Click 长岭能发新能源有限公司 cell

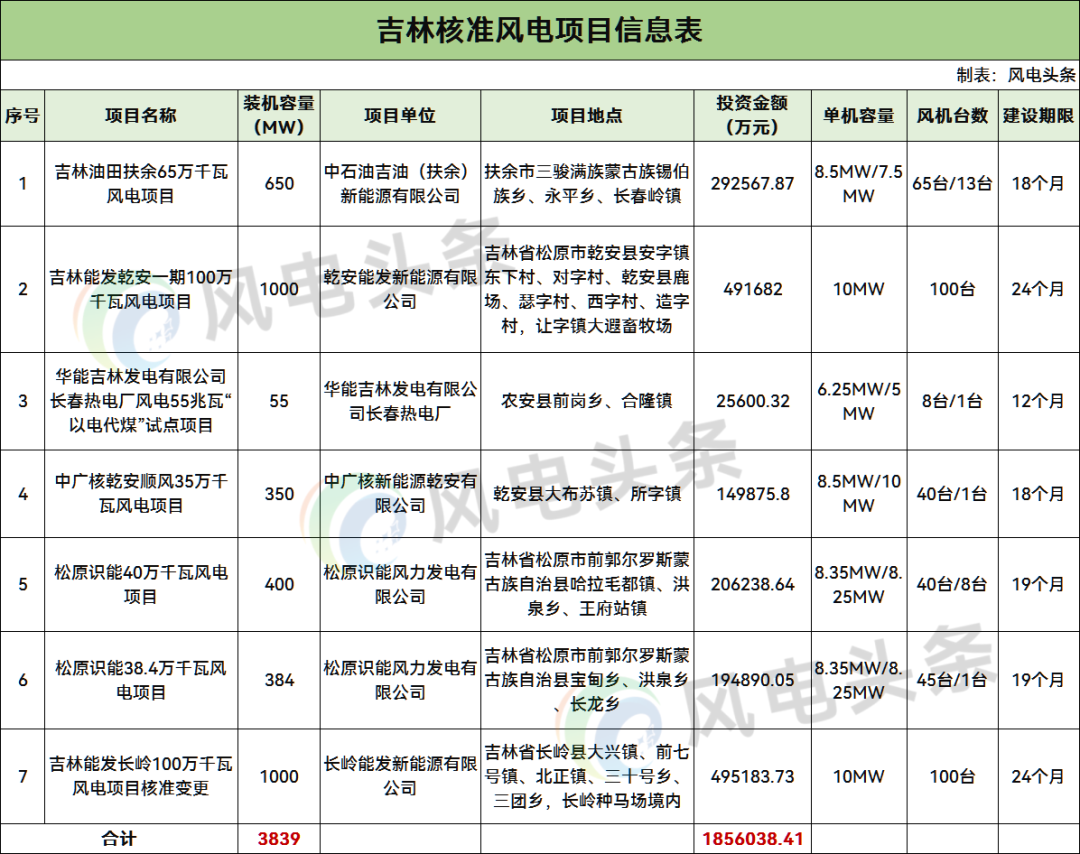click(400, 776)
